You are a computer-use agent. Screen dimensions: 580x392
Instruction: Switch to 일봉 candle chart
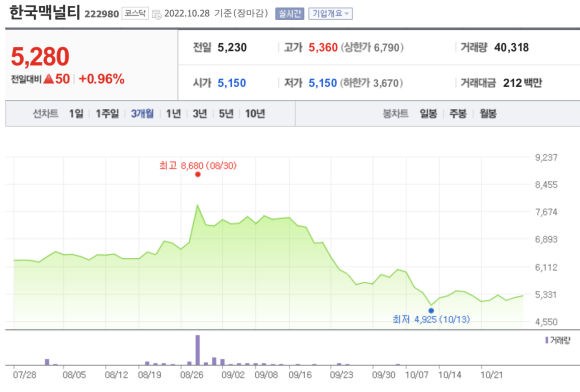[428, 114]
